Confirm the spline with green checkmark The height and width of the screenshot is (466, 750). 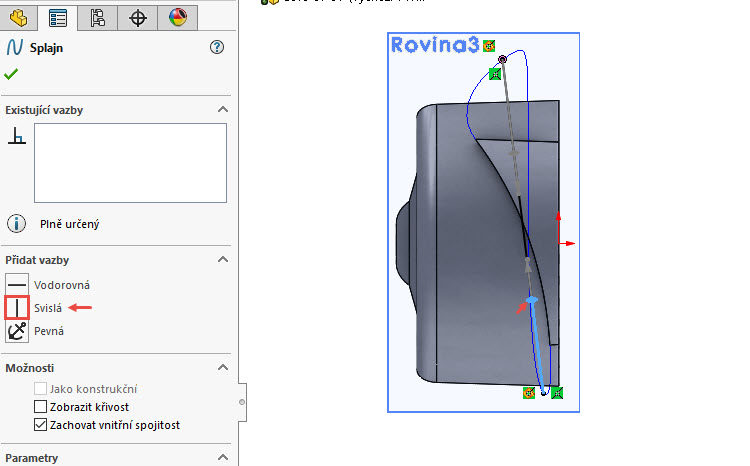11,74
